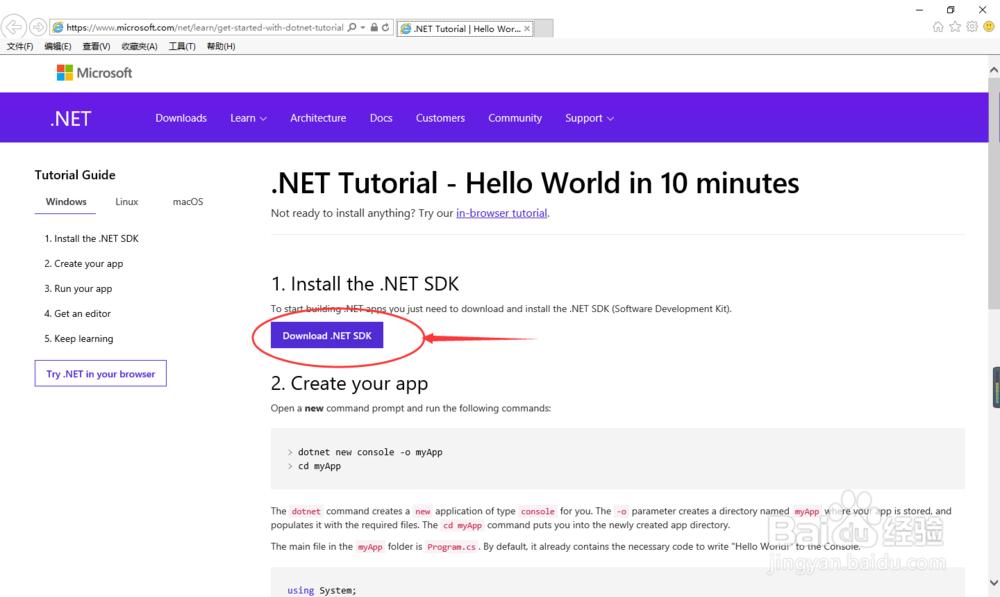Open the home page via house icon

[x=938, y=27]
